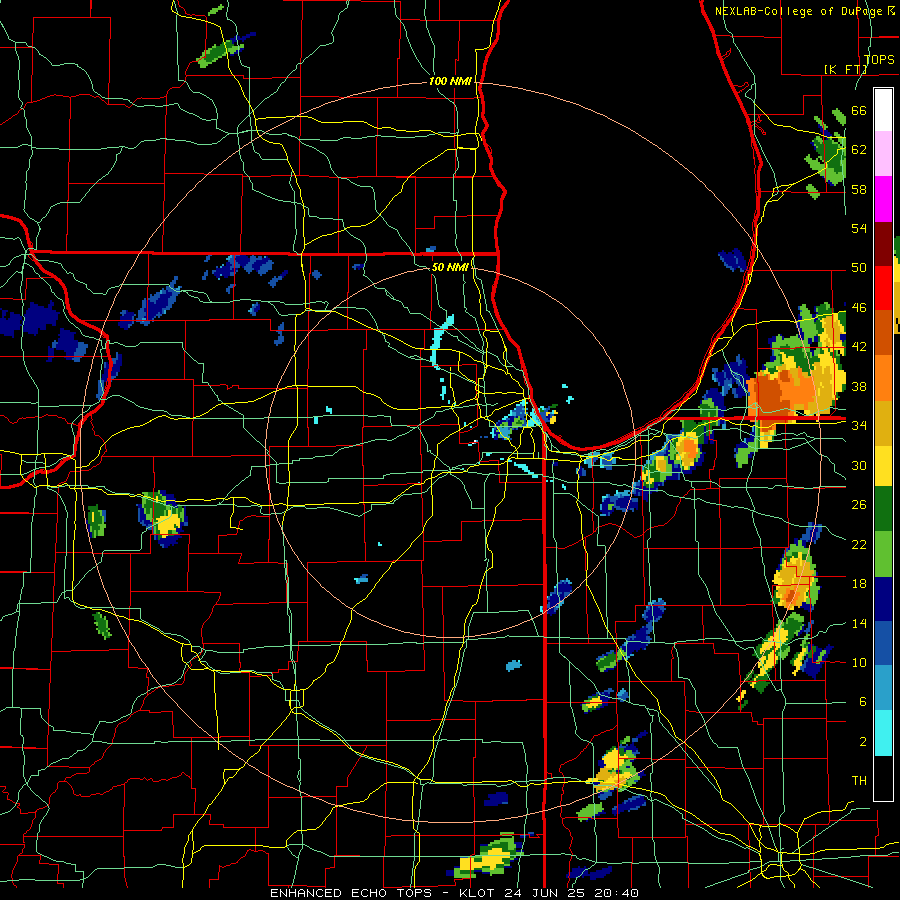Click the 100 NMI range ring label
Viewport: 900px width, 900px height.
(x=450, y=82)
